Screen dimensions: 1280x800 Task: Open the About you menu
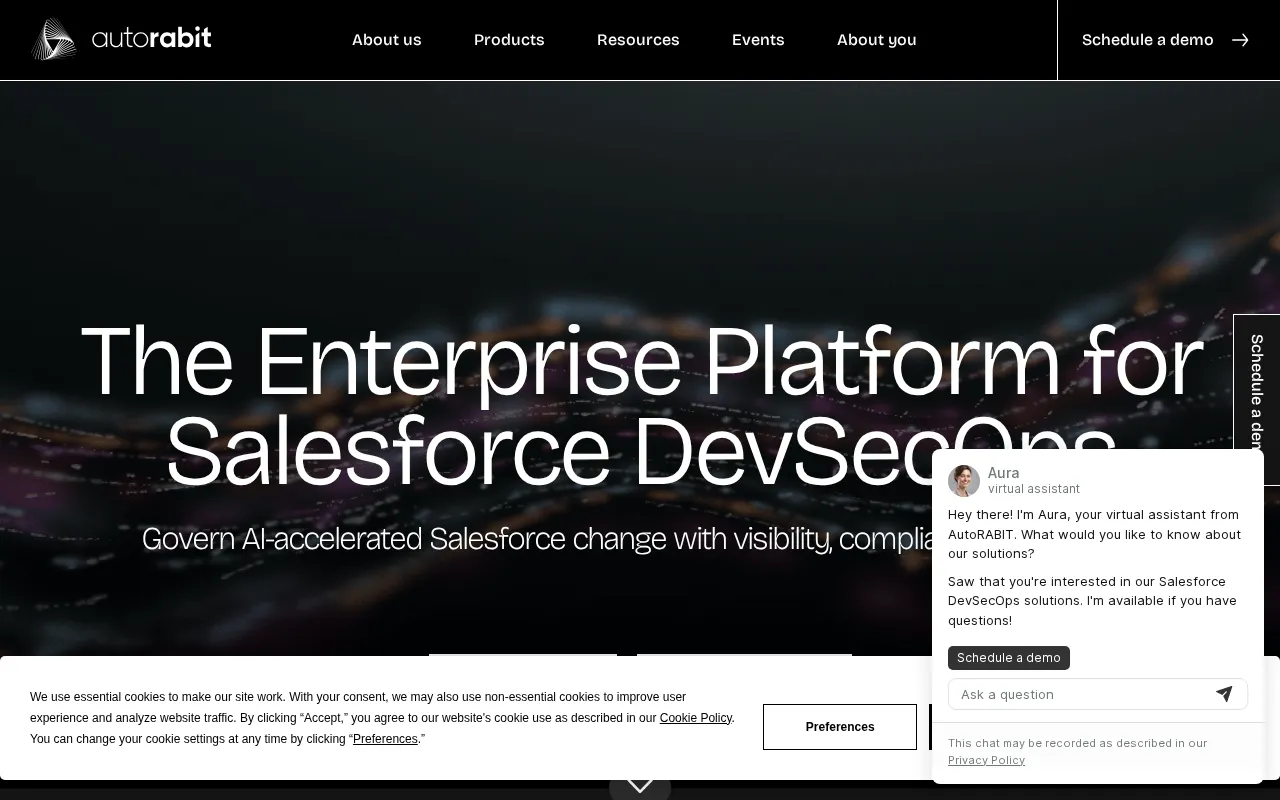coord(877,40)
